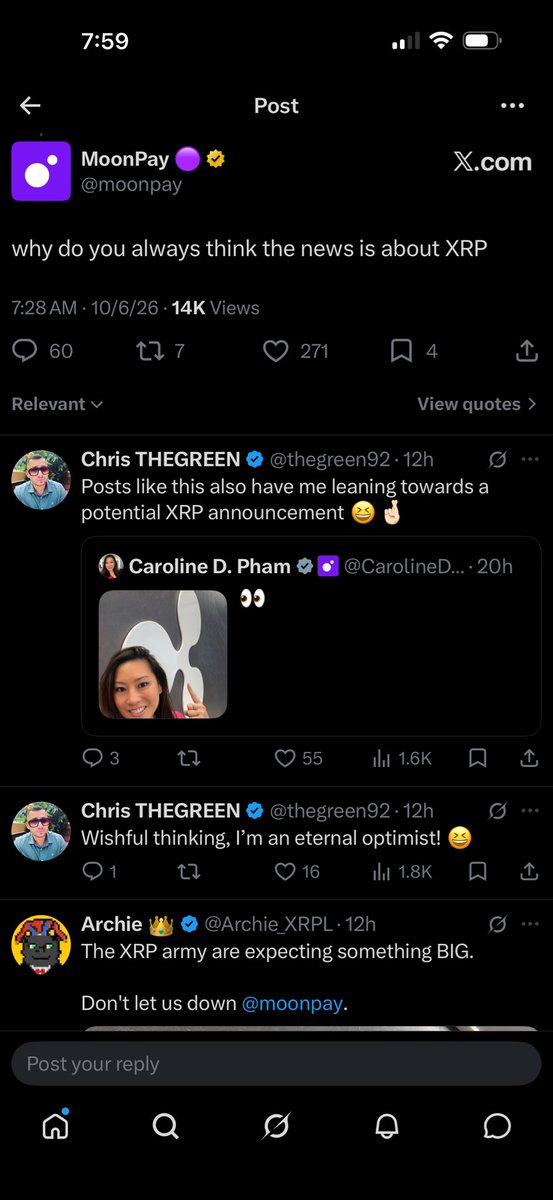Expand the Relevant sort dropdown
Viewport: 553px width, 1200px height.
click(57, 404)
